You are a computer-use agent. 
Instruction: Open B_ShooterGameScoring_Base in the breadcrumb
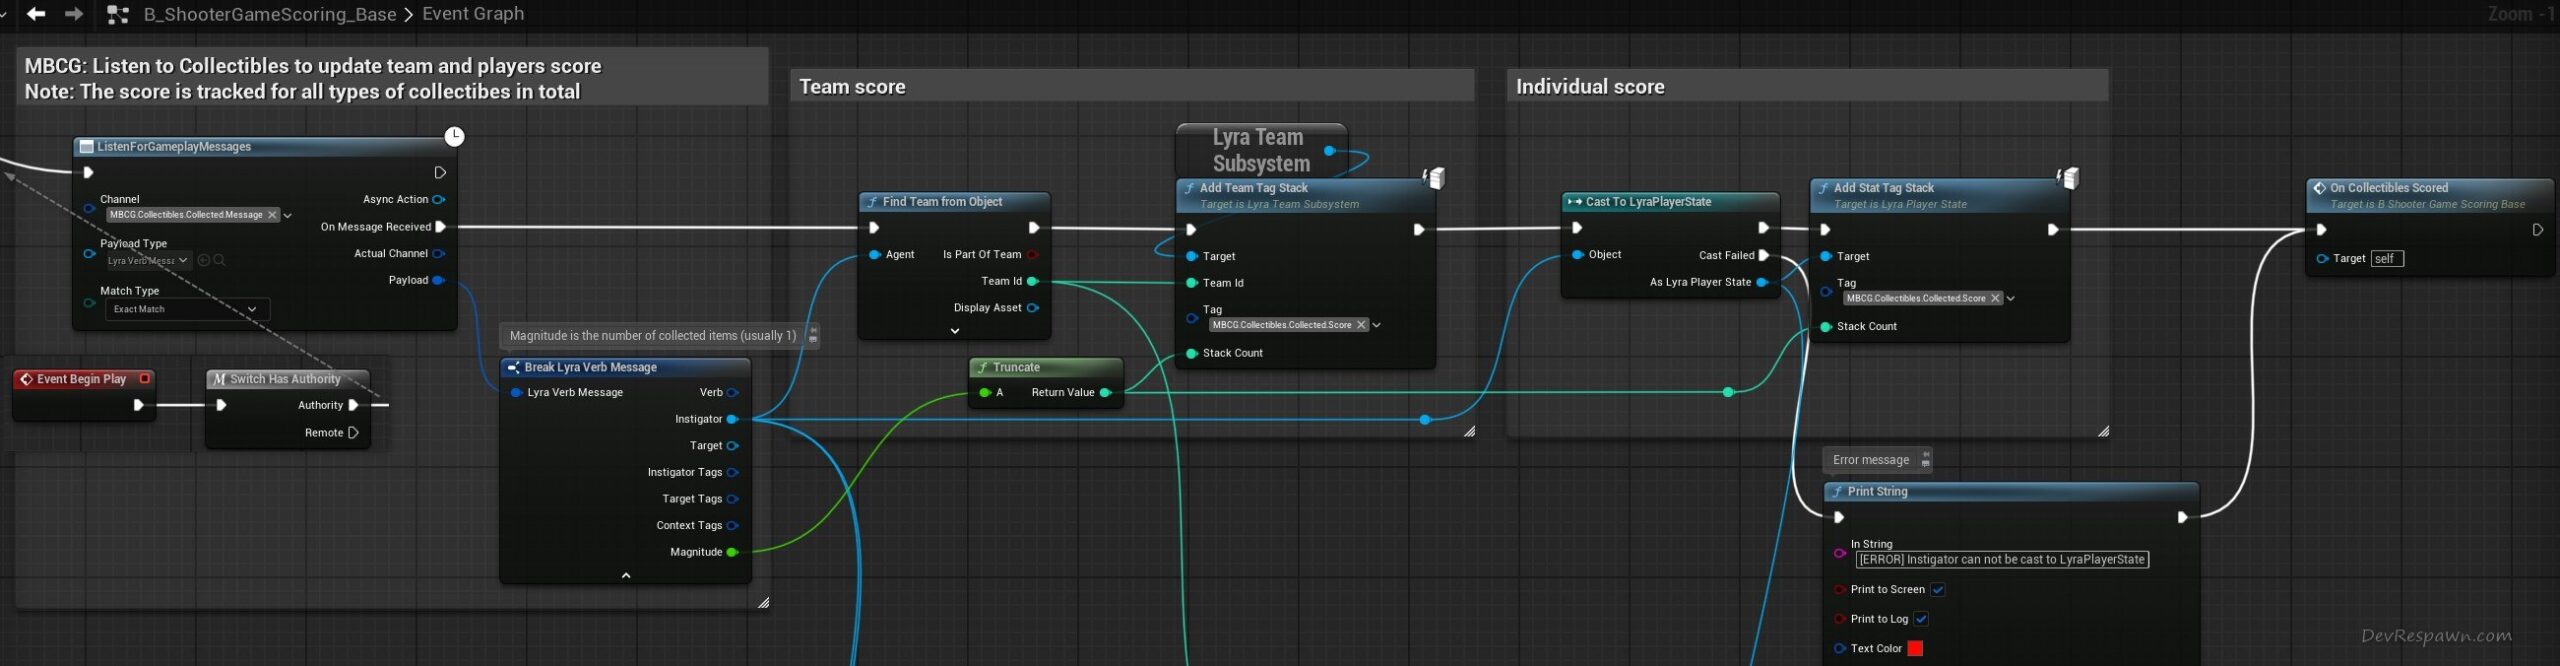click(269, 14)
